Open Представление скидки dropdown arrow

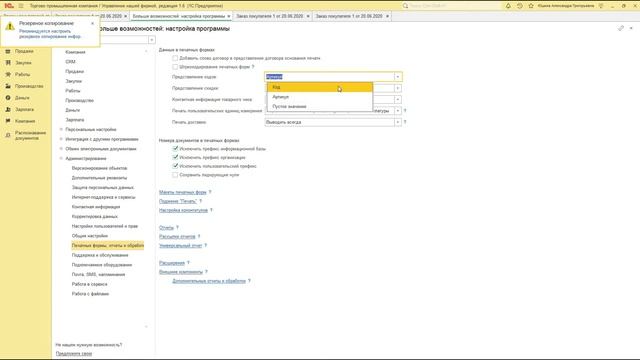click(x=398, y=88)
